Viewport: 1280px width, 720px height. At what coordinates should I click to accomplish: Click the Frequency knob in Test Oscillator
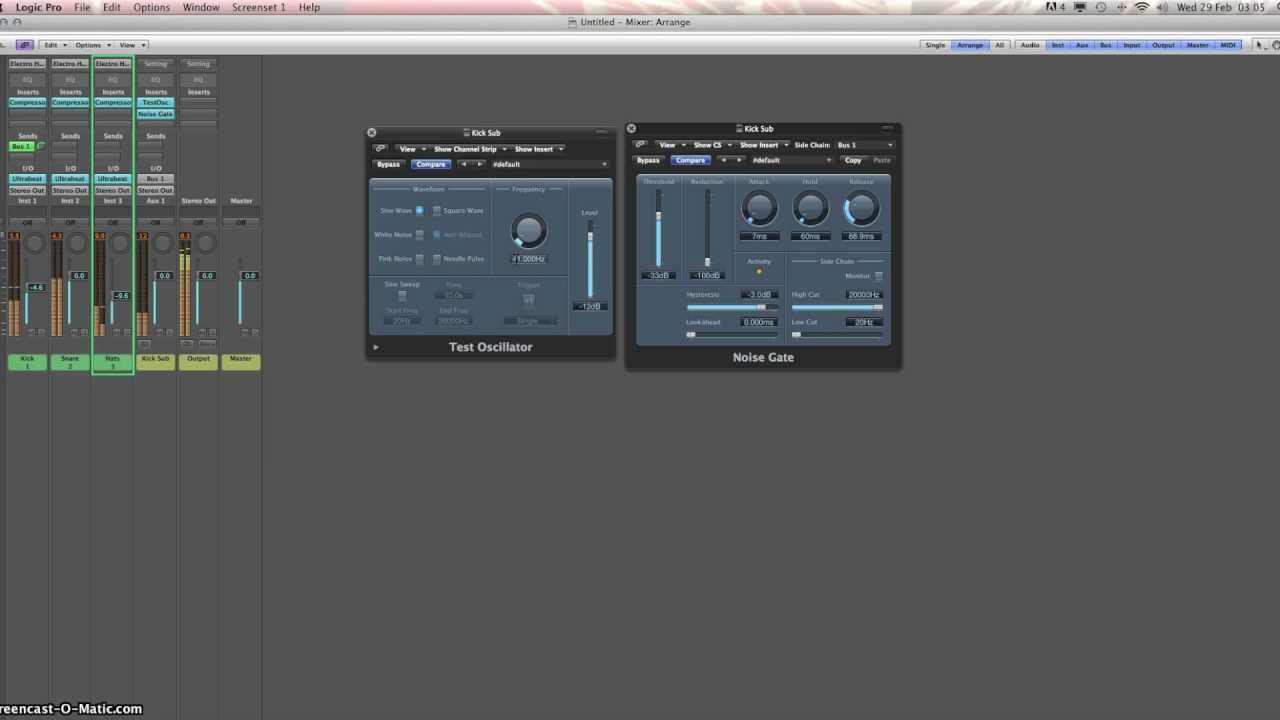(528, 231)
